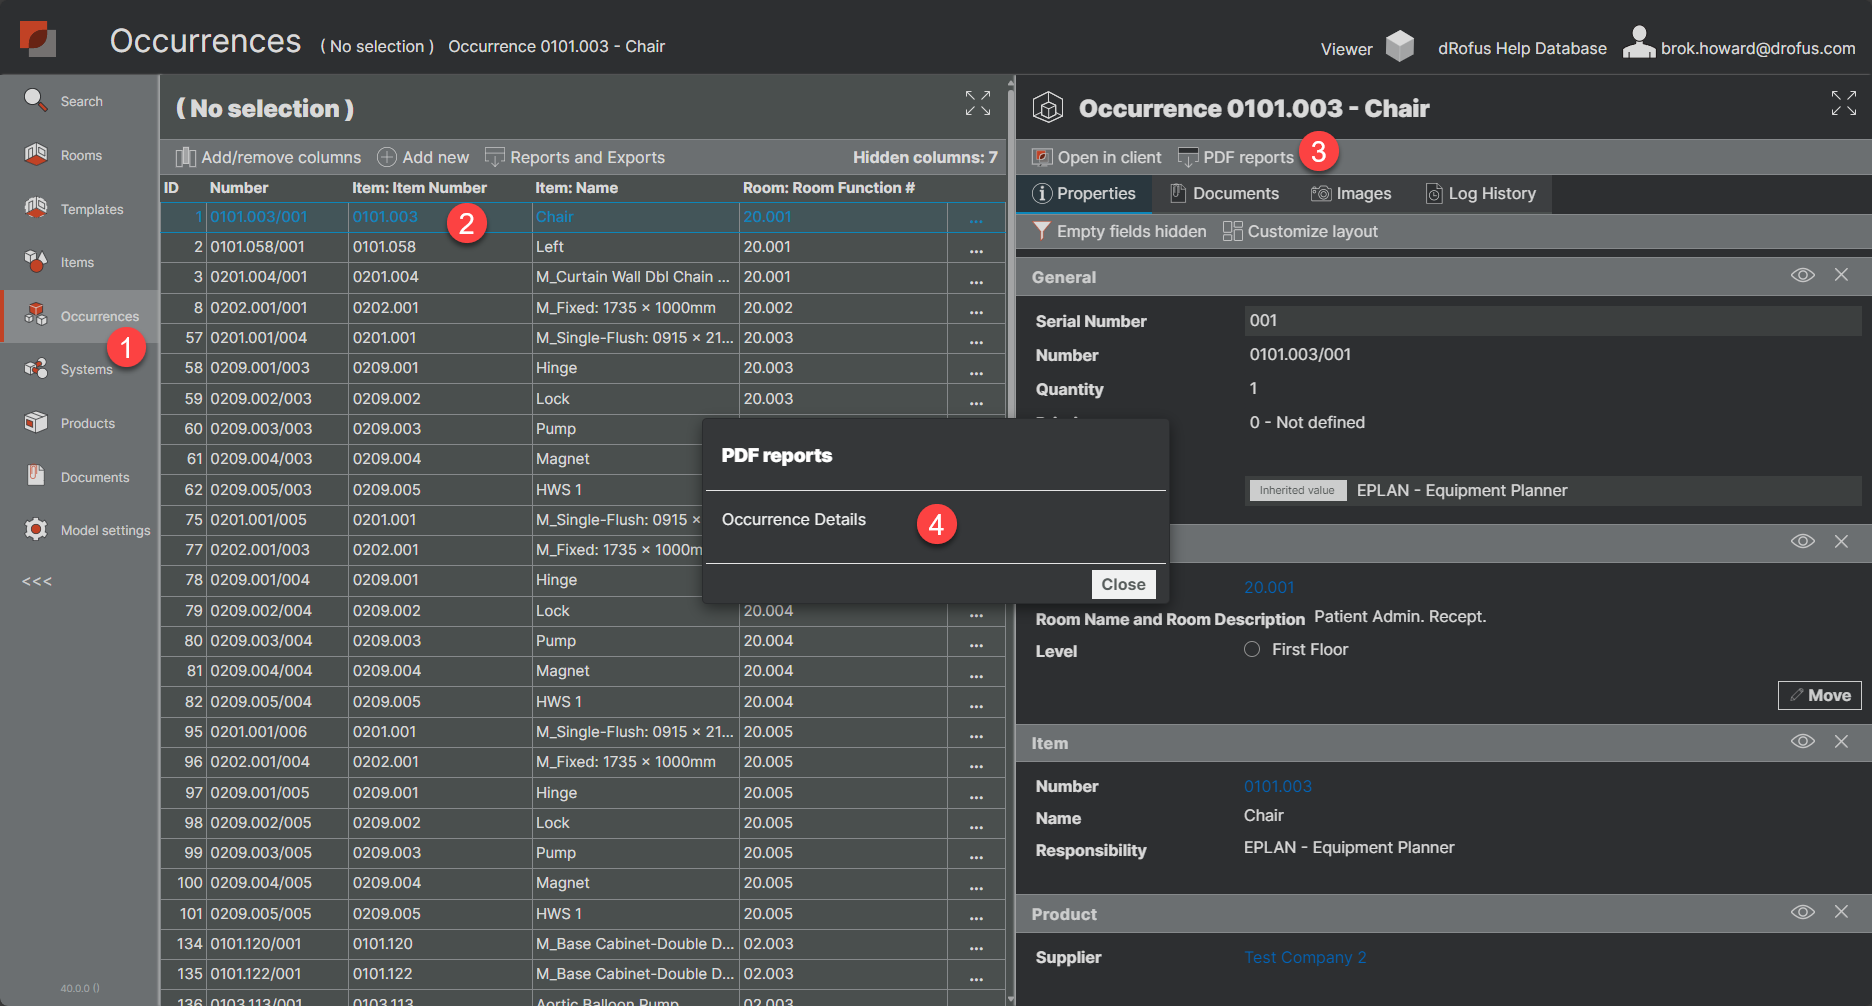Open Add/remove columns tool
Viewport: 1872px width, 1006px height.
coord(268,157)
